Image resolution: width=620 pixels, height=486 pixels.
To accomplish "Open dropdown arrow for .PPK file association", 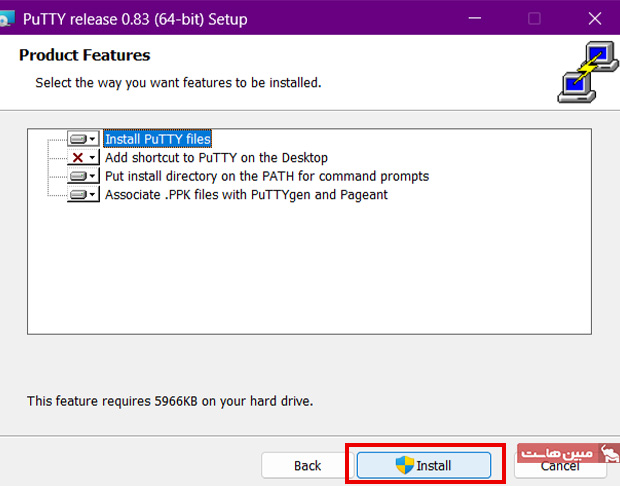I will coord(93,195).
